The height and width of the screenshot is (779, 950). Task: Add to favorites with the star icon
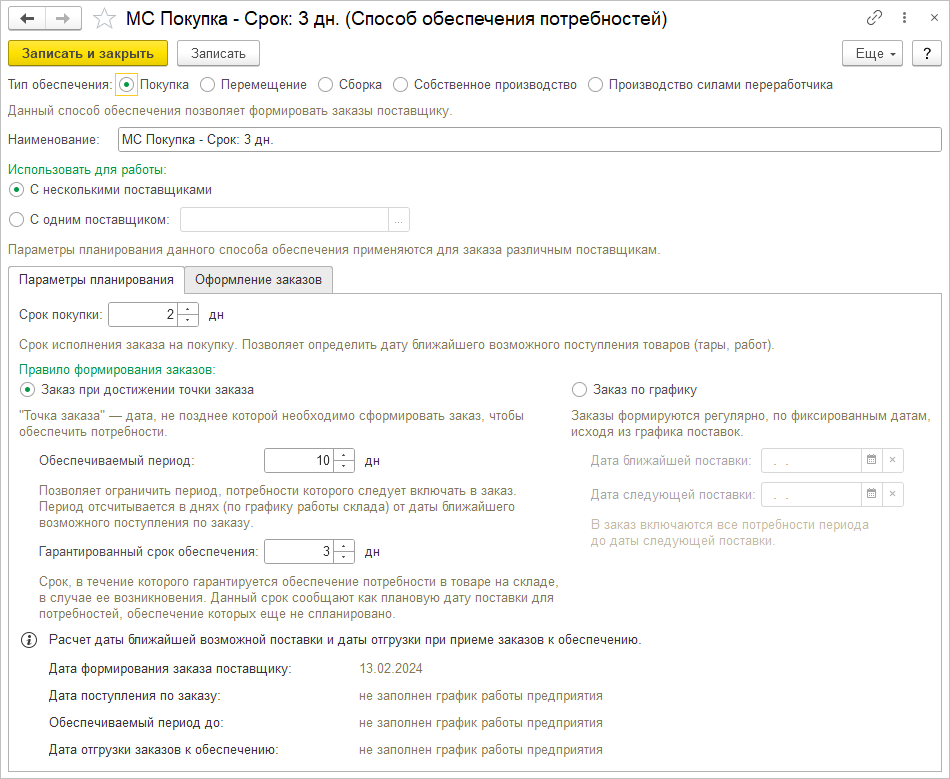[104, 19]
